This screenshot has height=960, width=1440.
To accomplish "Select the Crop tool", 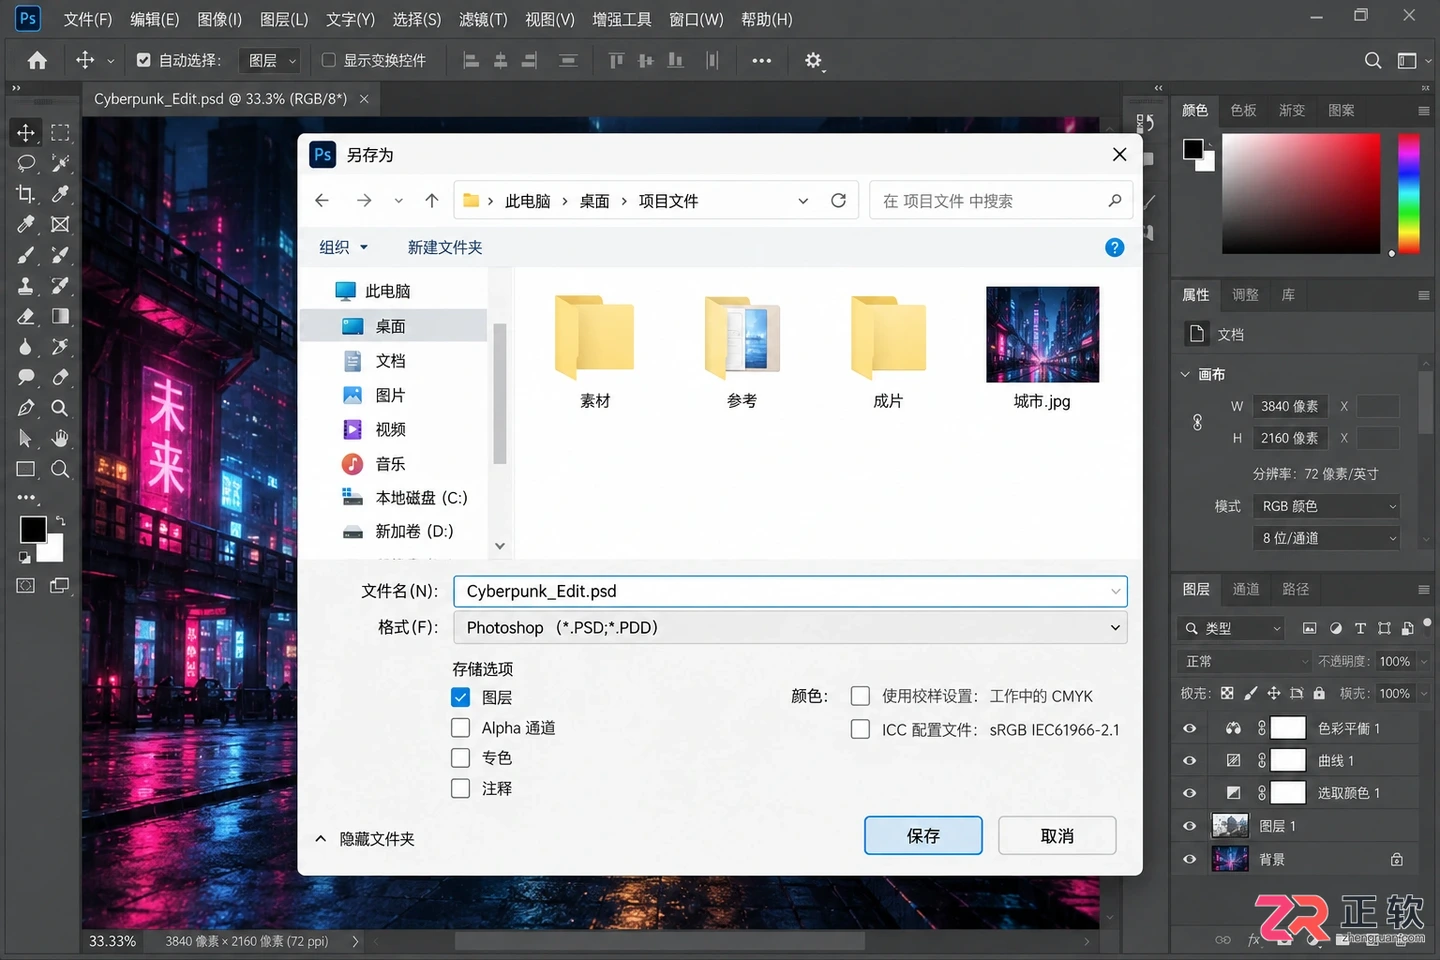I will [x=26, y=194].
